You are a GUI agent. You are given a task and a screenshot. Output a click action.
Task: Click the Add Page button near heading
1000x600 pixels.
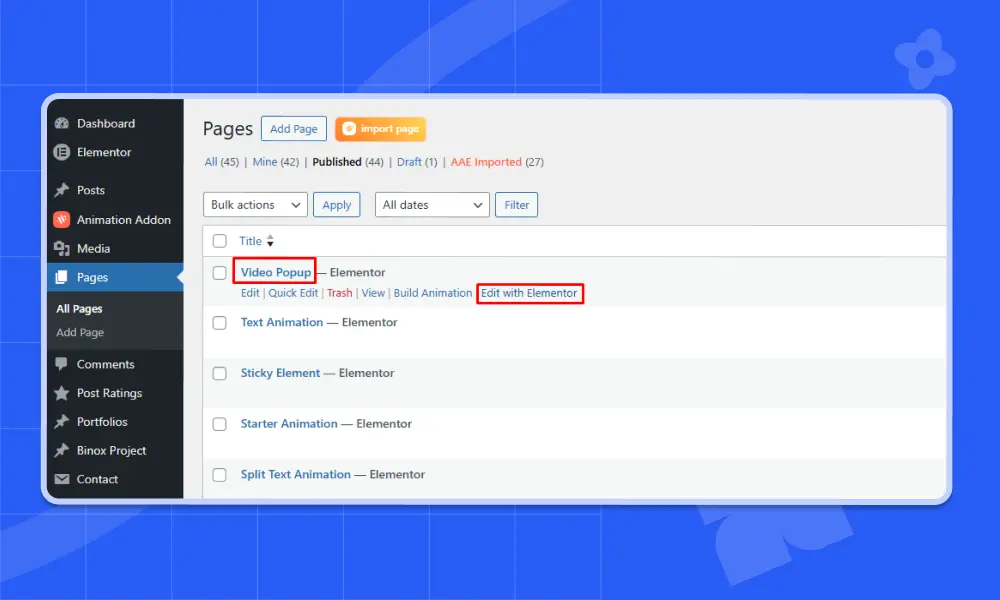pos(293,129)
